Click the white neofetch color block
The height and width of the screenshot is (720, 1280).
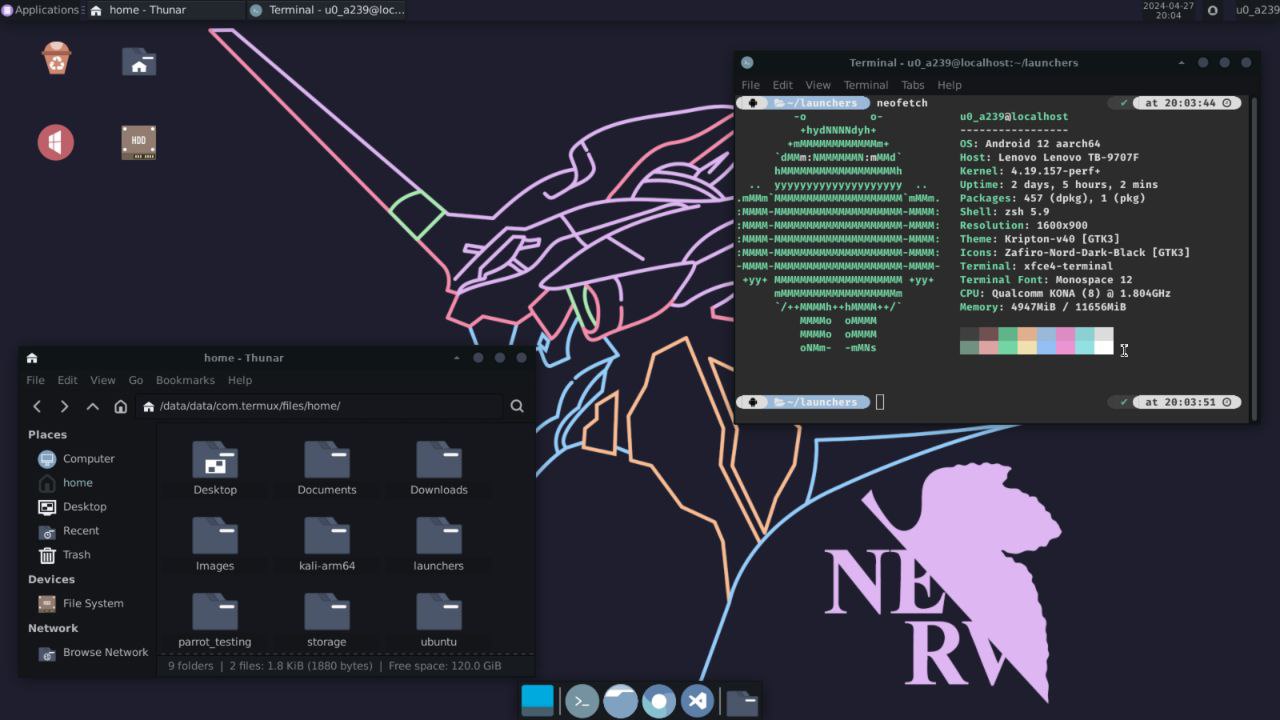[x=1103, y=347]
